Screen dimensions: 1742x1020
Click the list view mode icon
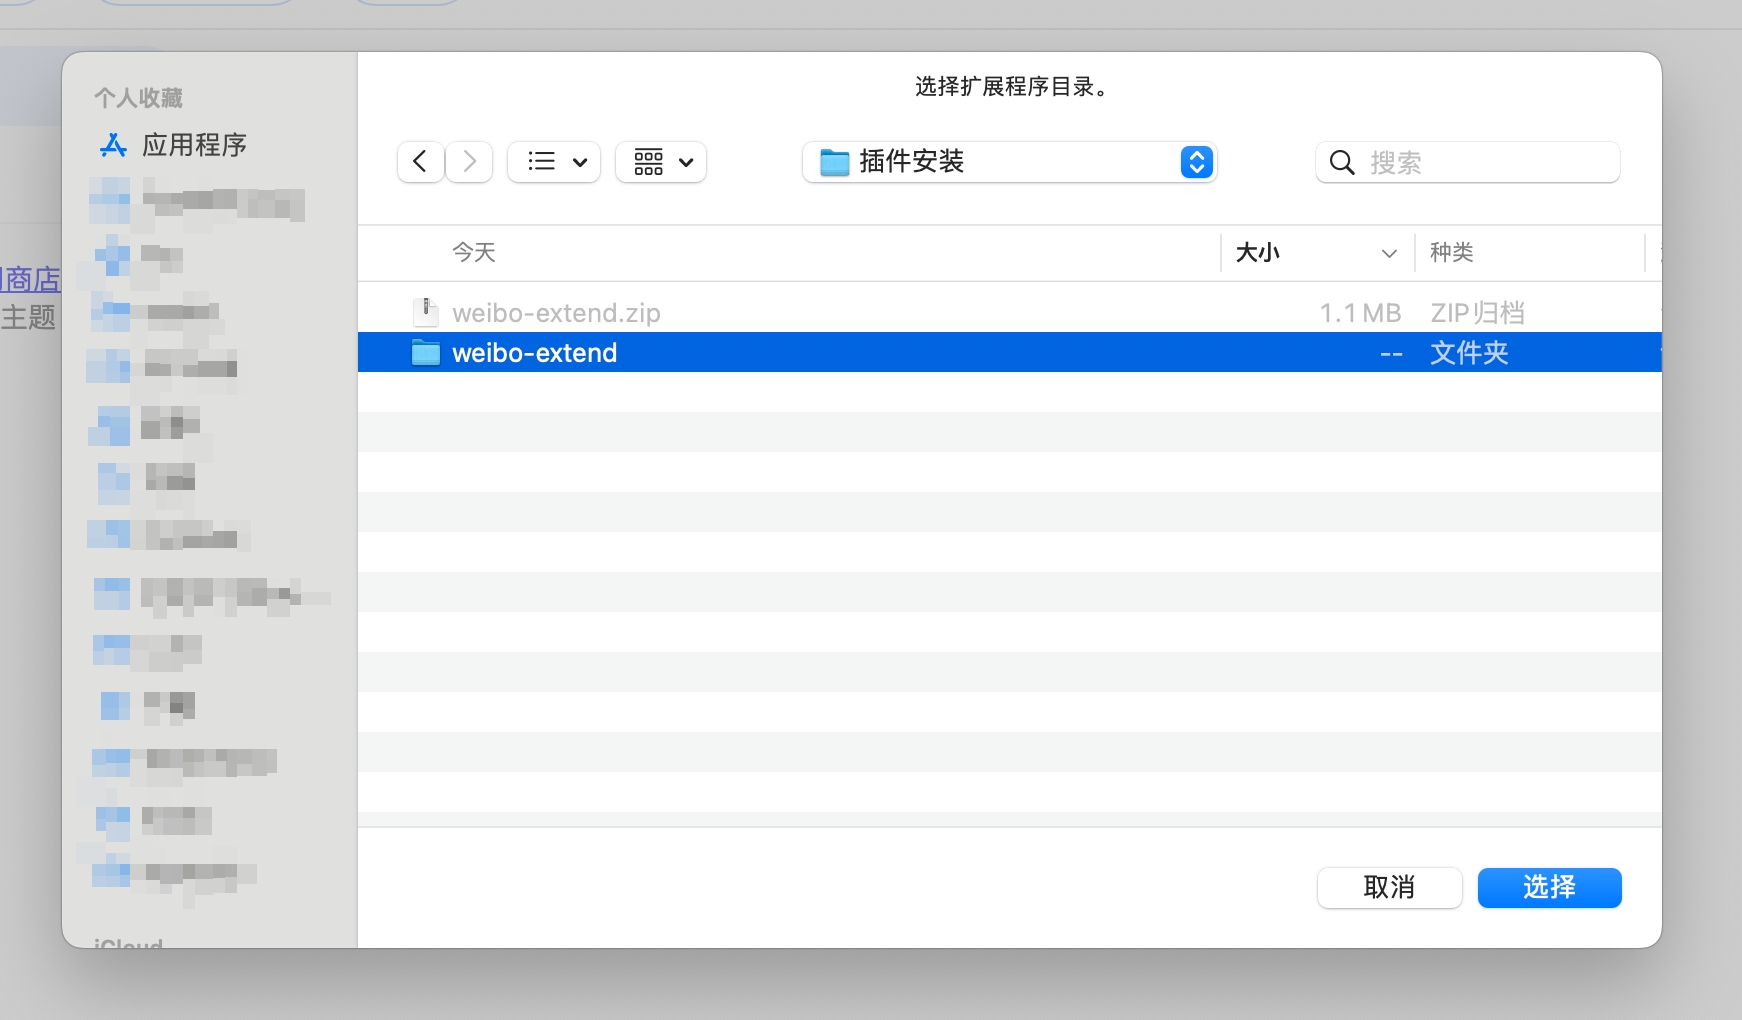(x=541, y=162)
